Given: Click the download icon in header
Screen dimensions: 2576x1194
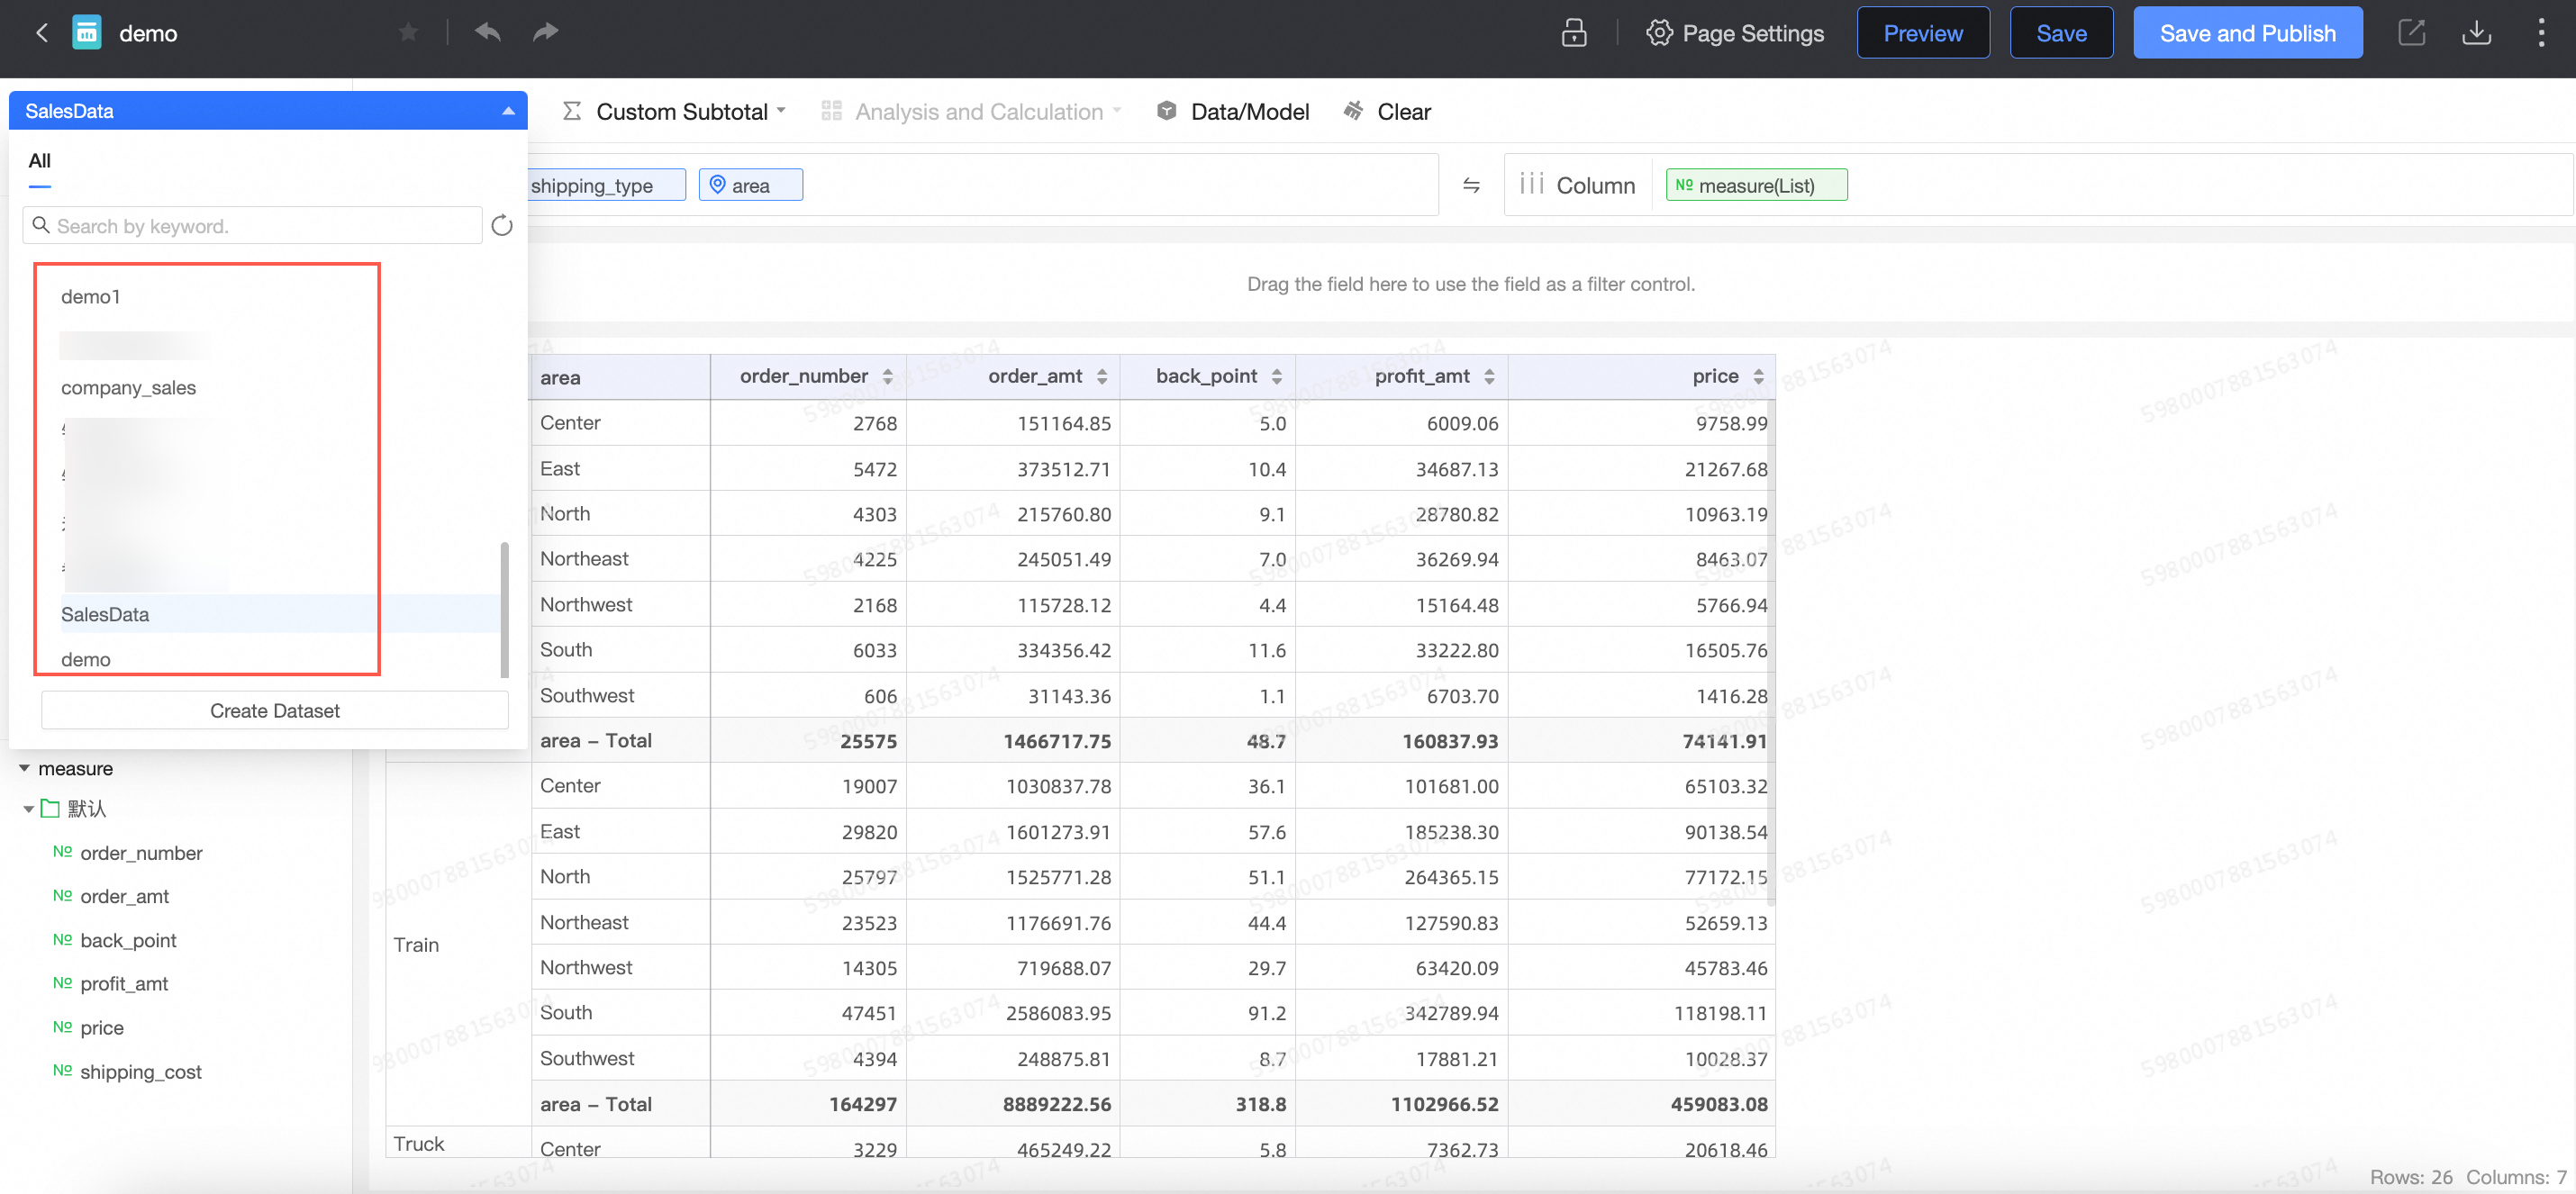Looking at the screenshot, I should [x=2476, y=33].
